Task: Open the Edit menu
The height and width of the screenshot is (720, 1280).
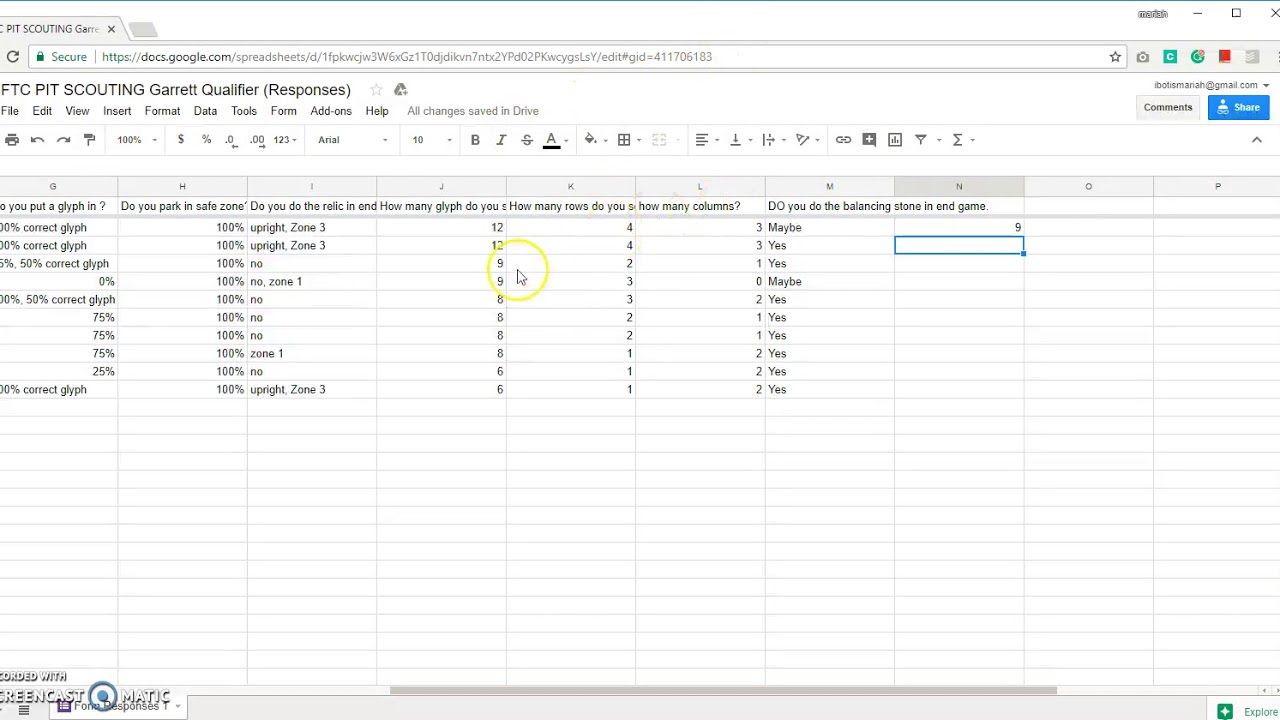Action: 42,111
